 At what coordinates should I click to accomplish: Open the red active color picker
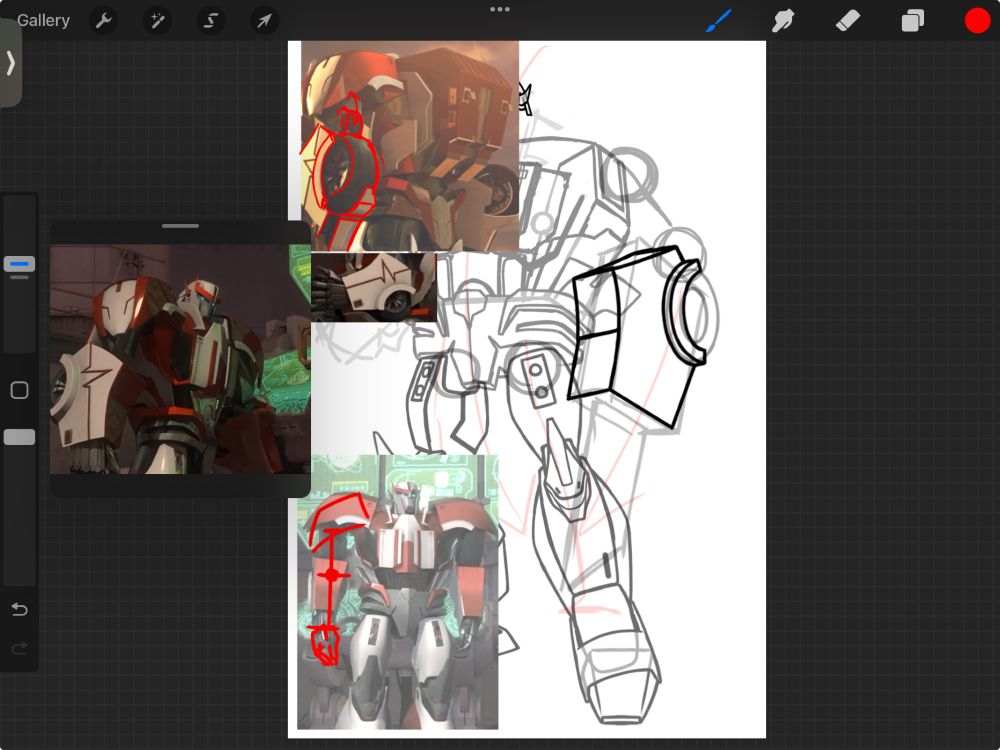(x=977, y=20)
